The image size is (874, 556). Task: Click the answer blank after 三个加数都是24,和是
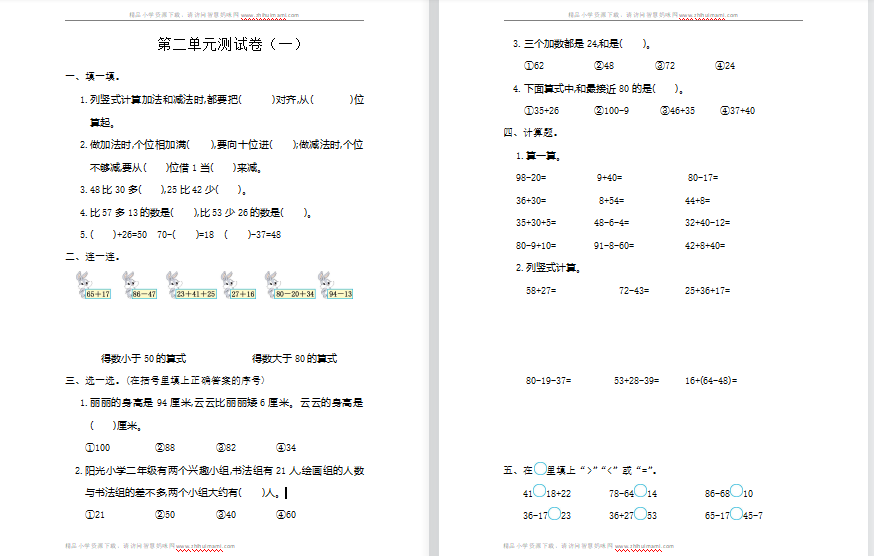coord(634,43)
